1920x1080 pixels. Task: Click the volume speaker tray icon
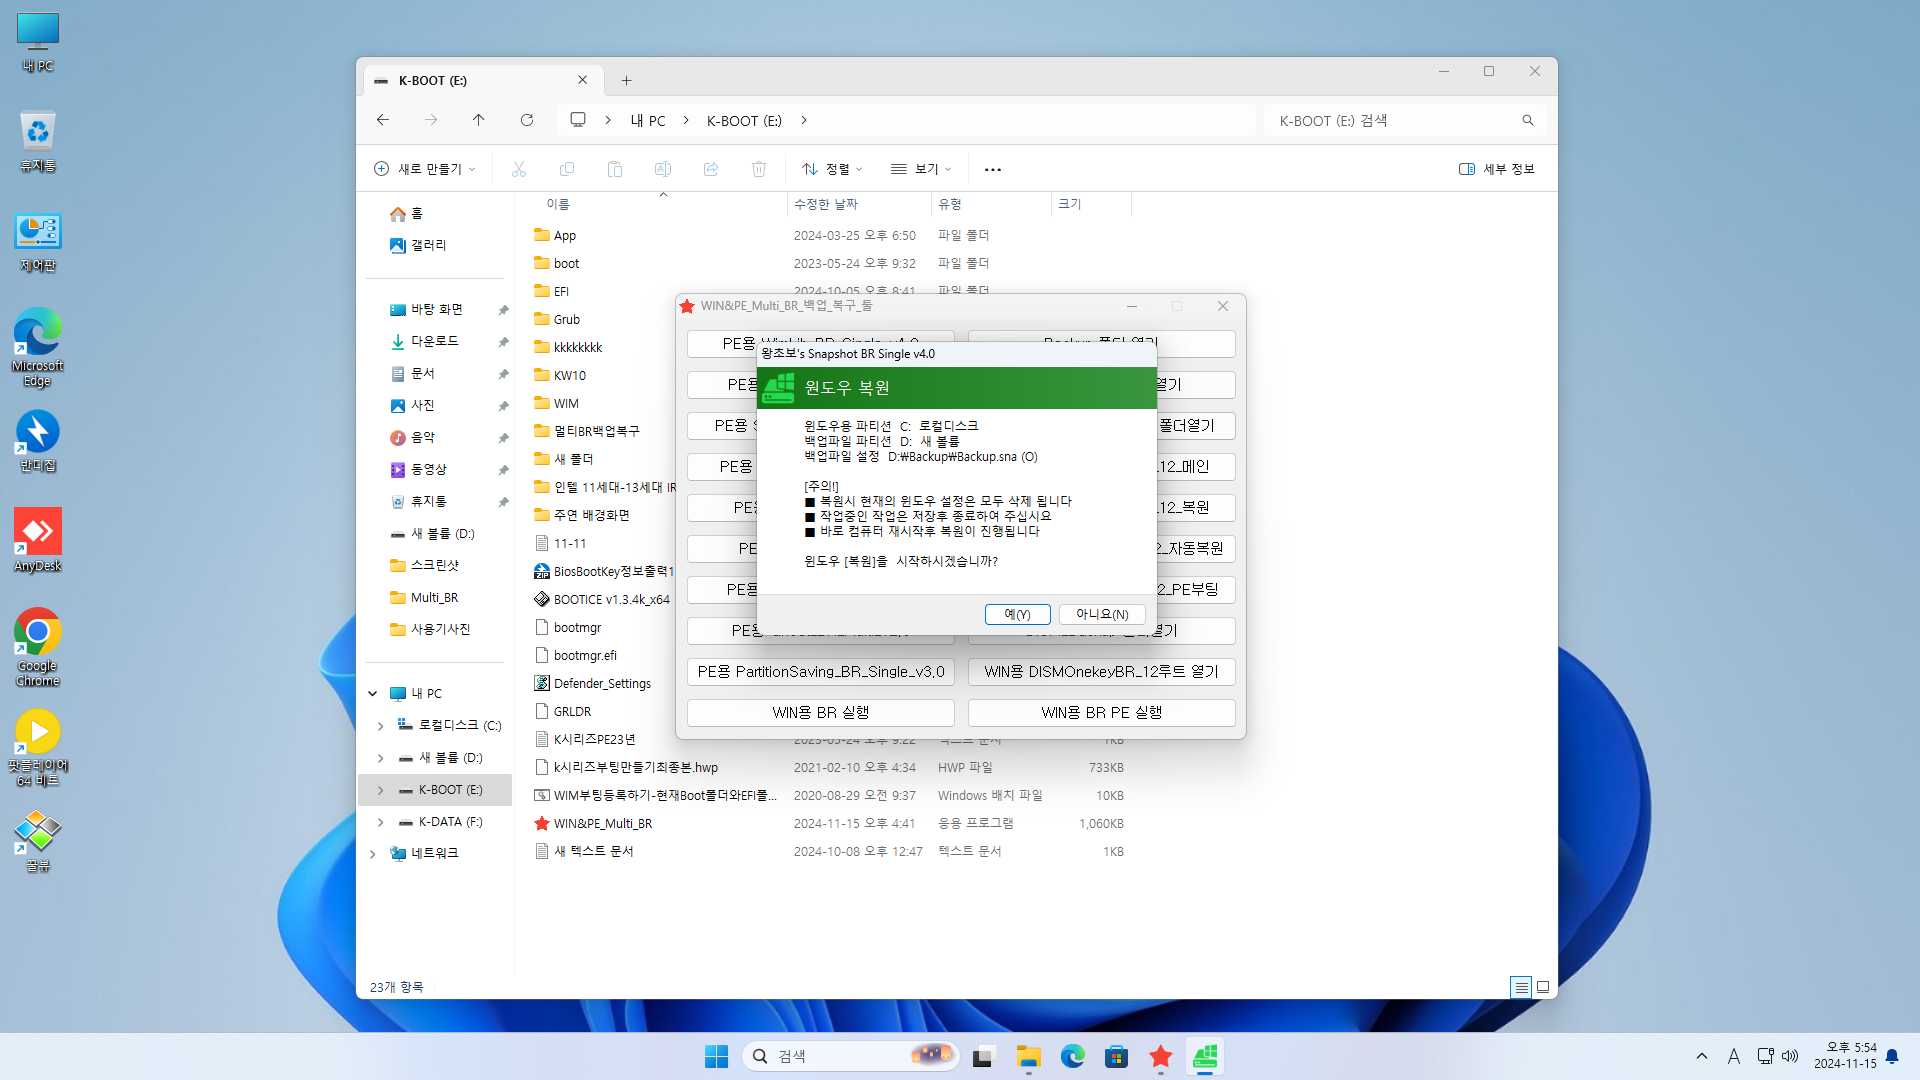coord(1790,1056)
